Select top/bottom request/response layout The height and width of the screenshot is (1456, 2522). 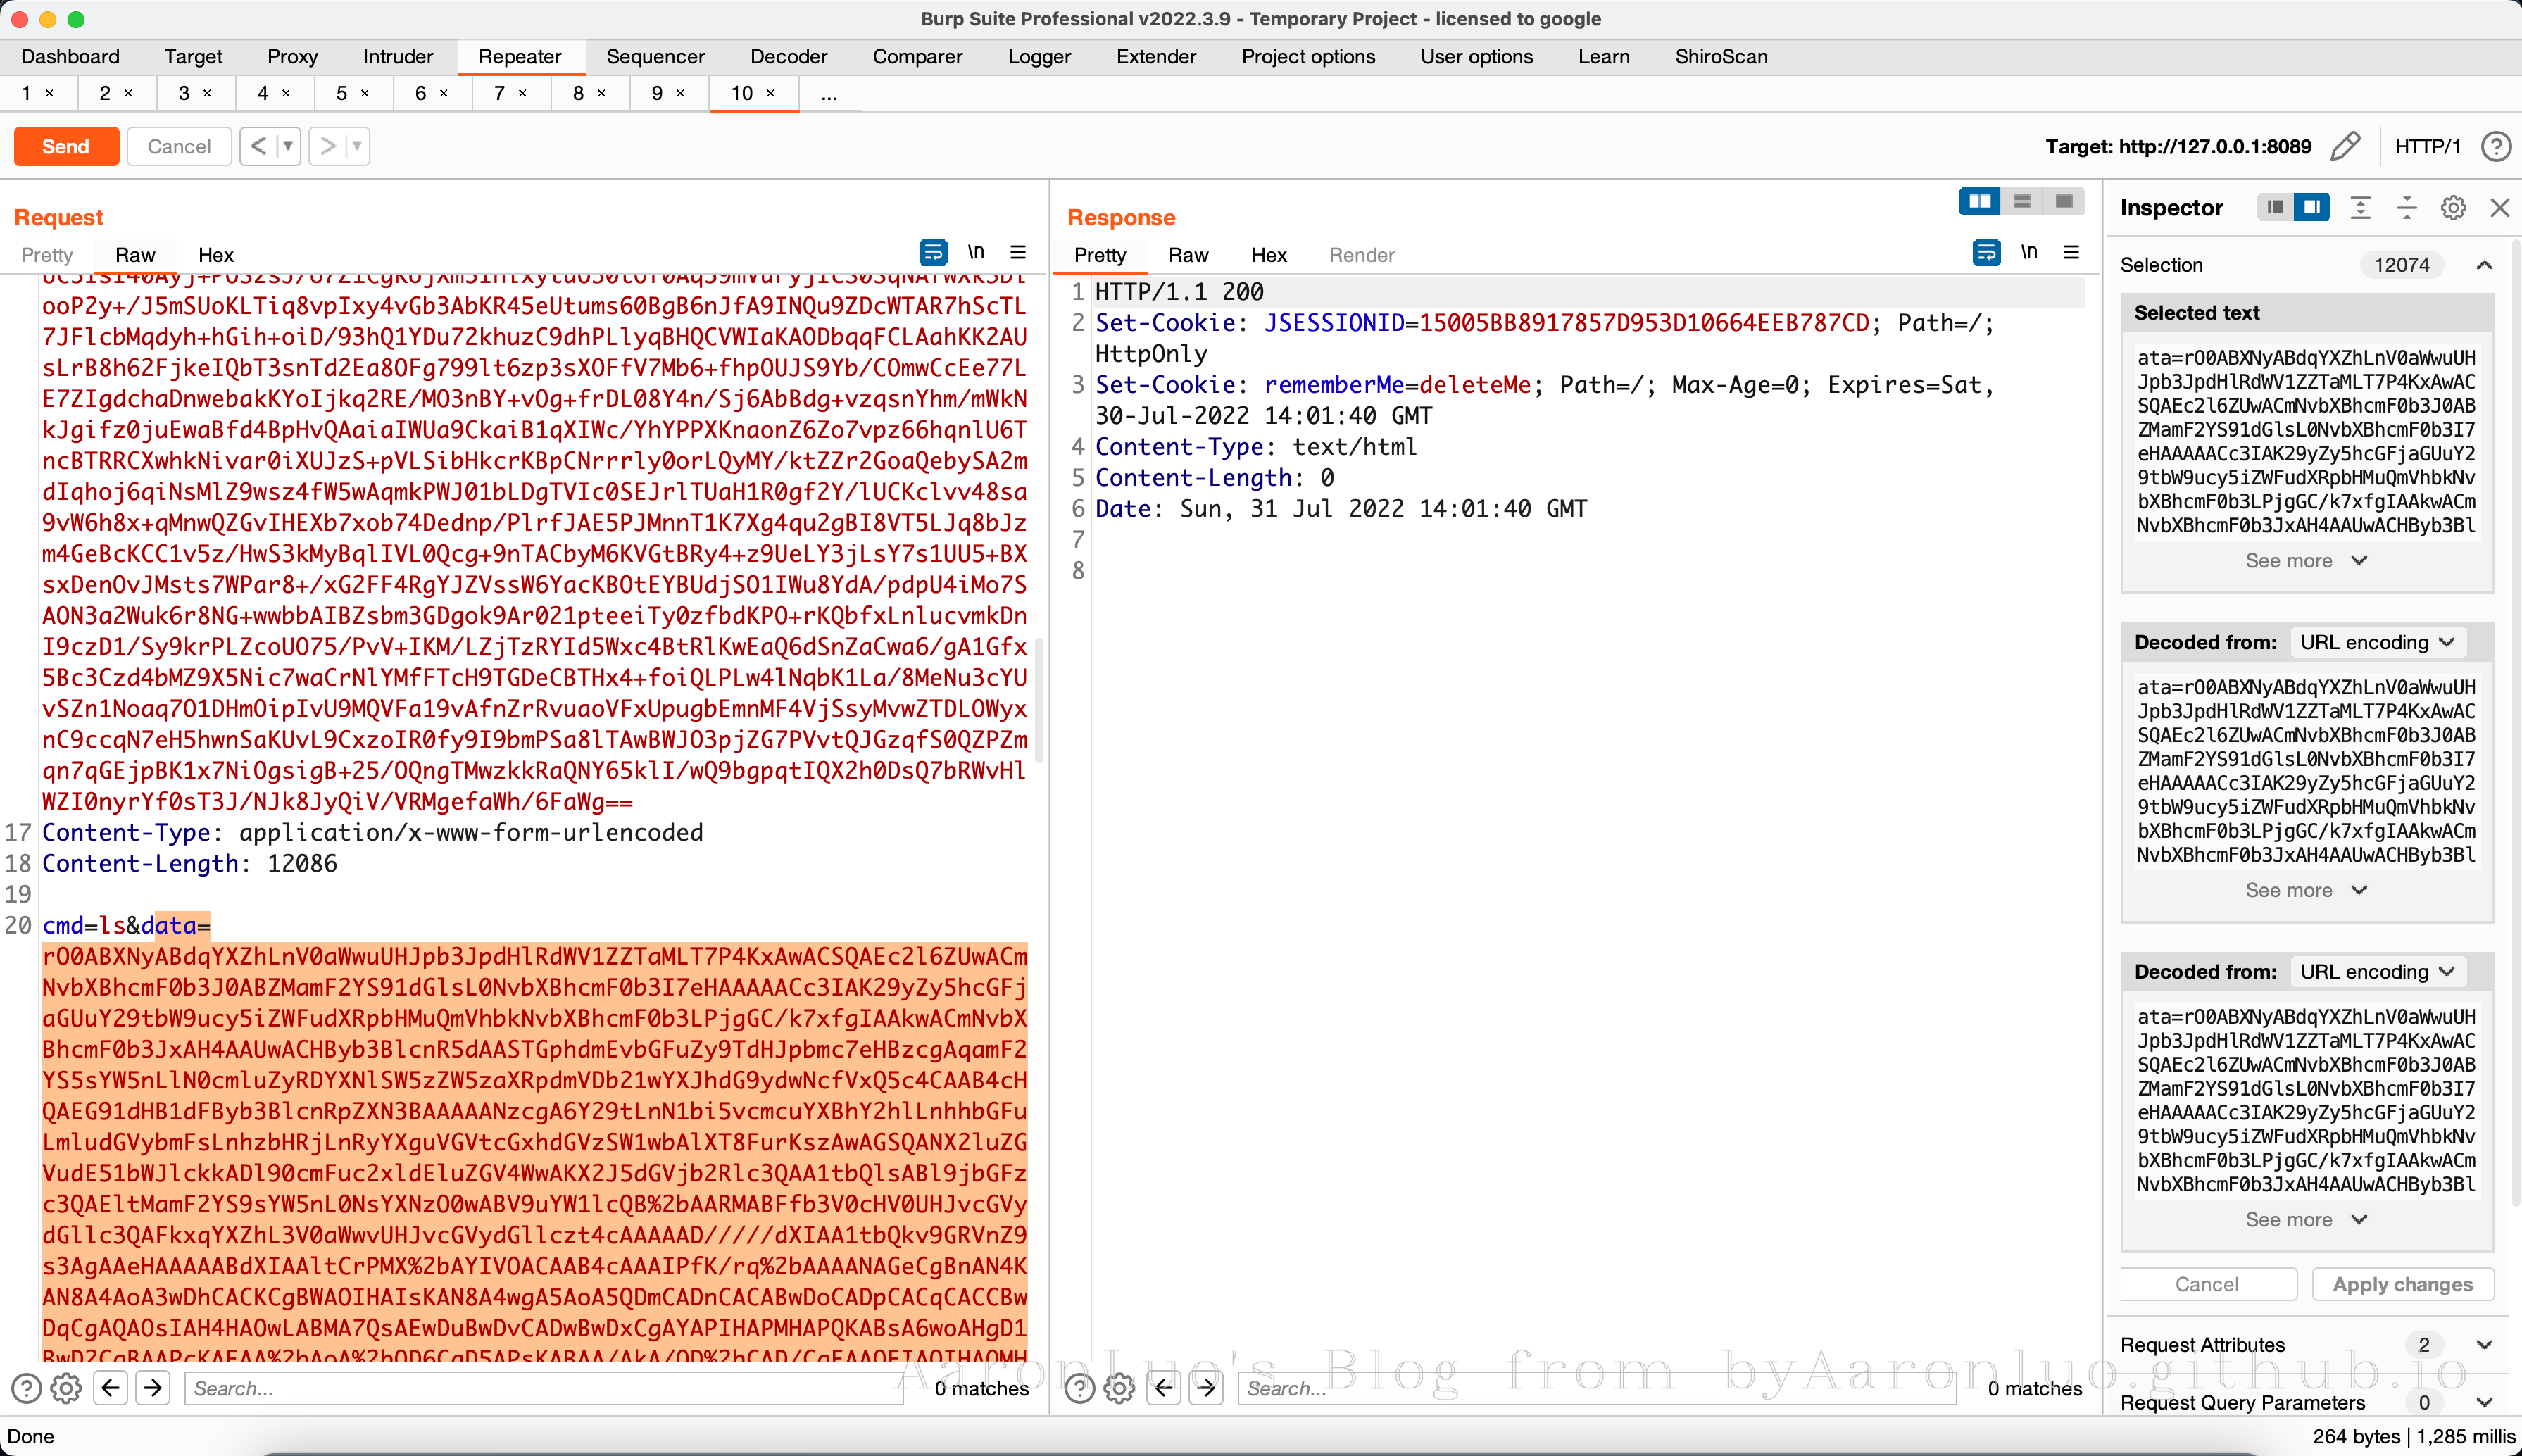2021,201
